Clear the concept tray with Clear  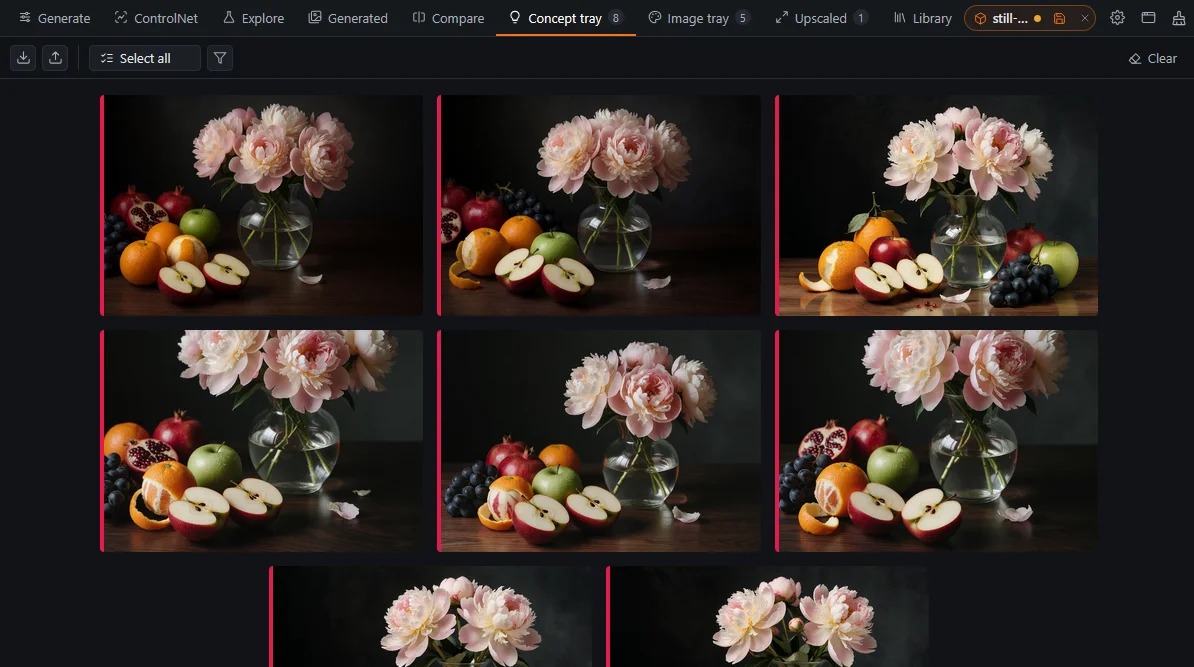[1152, 59]
